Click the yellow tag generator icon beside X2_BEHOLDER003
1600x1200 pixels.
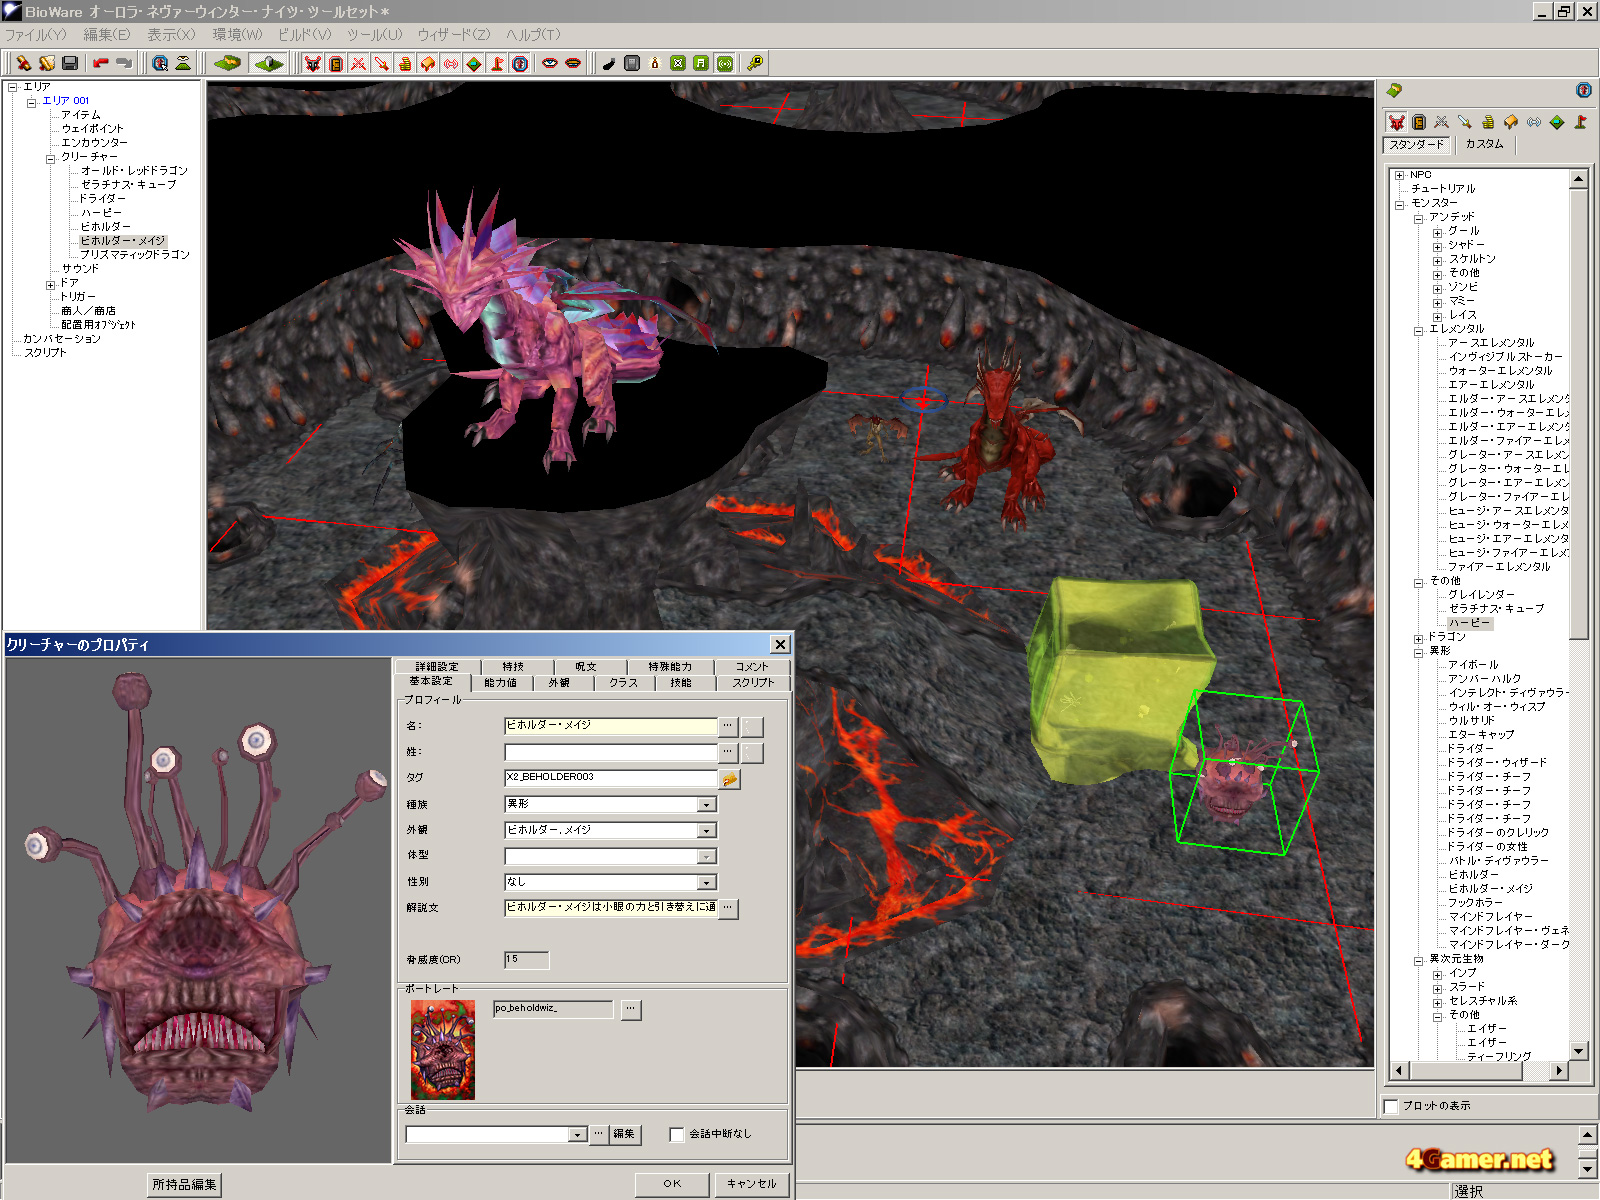click(x=730, y=779)
